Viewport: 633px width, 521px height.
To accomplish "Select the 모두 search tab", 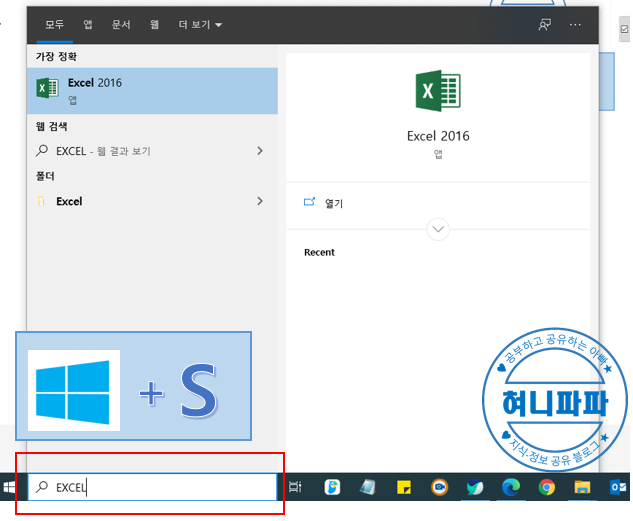I will click(54, 25).
